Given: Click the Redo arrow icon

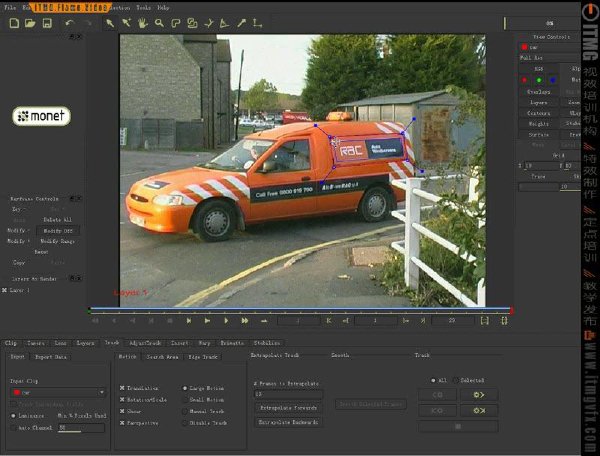Looking at the screenshot, I should (88, 23).
